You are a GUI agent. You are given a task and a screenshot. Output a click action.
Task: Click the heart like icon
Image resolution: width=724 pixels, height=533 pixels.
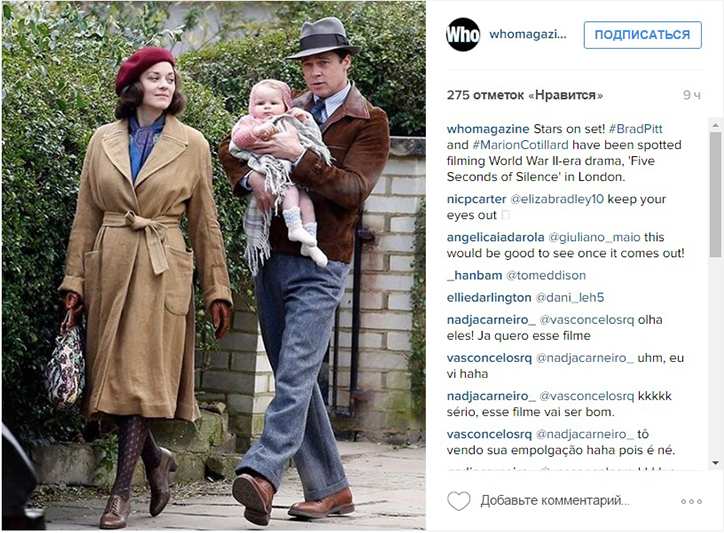[x=459, y=501]
